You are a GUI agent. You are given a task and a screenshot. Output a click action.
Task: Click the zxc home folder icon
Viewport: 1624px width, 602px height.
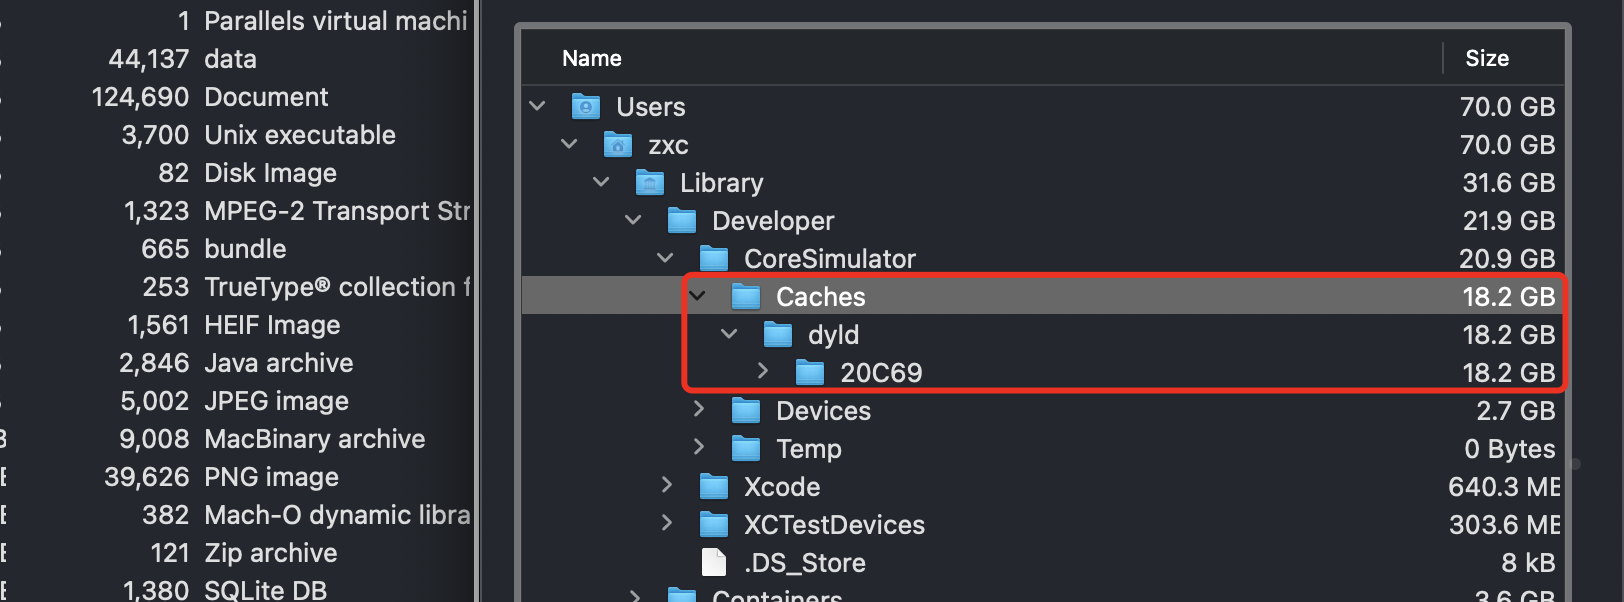pos(617,144)
